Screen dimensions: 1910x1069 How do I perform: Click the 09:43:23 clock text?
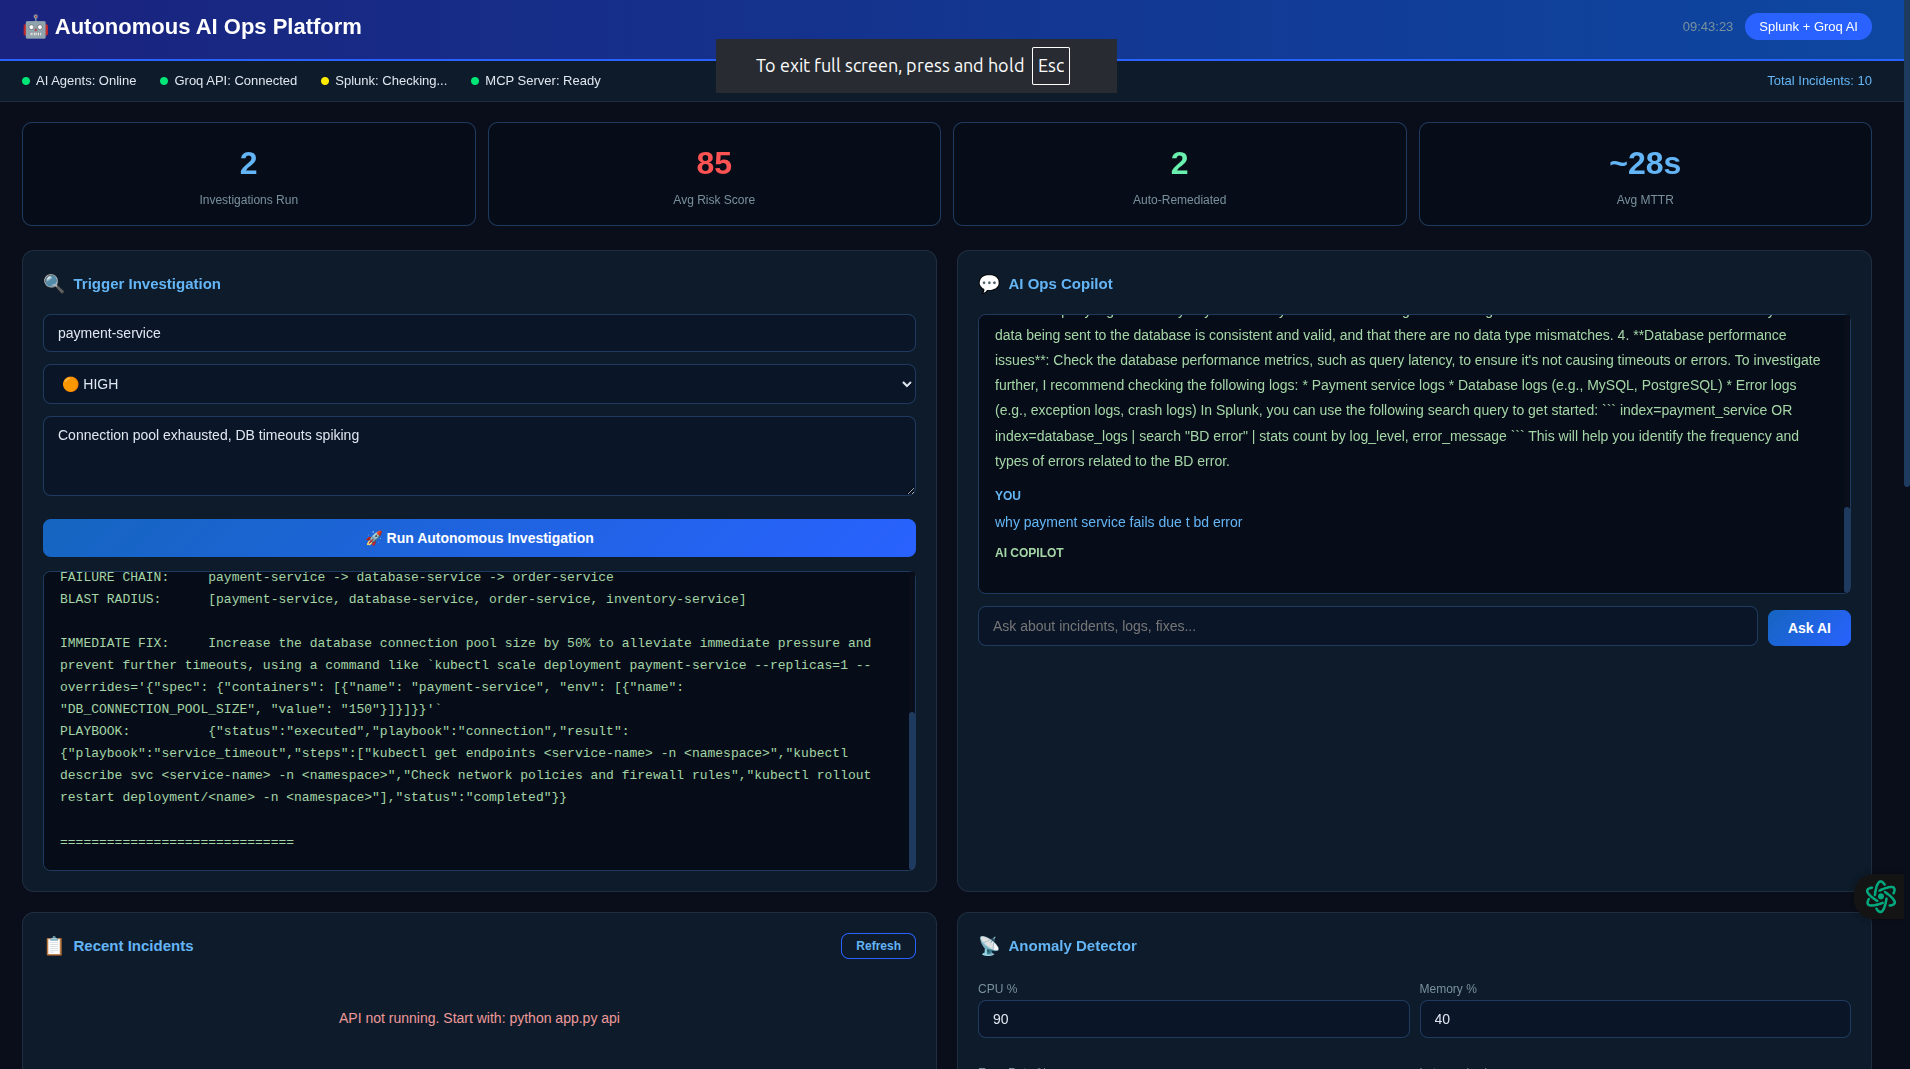1707,27
